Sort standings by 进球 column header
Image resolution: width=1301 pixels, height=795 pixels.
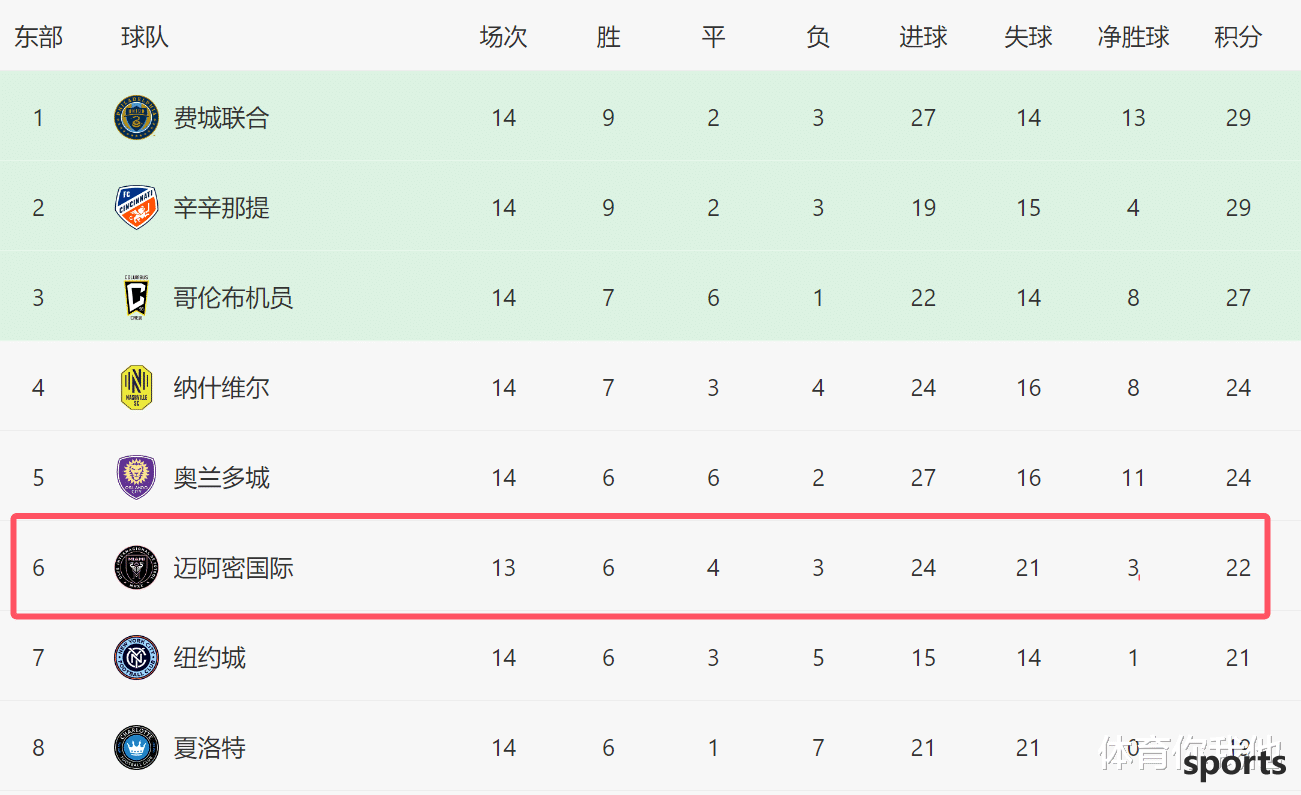[x=923, y=37]
